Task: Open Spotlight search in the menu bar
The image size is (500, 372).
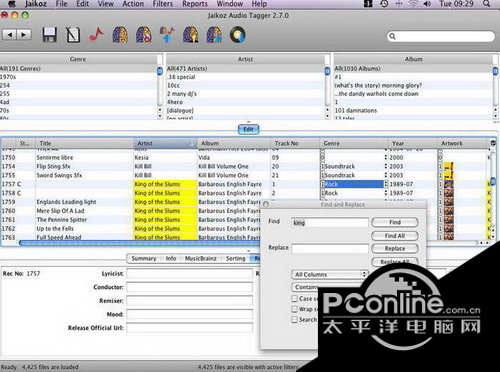Action: [x=487, y=4]
